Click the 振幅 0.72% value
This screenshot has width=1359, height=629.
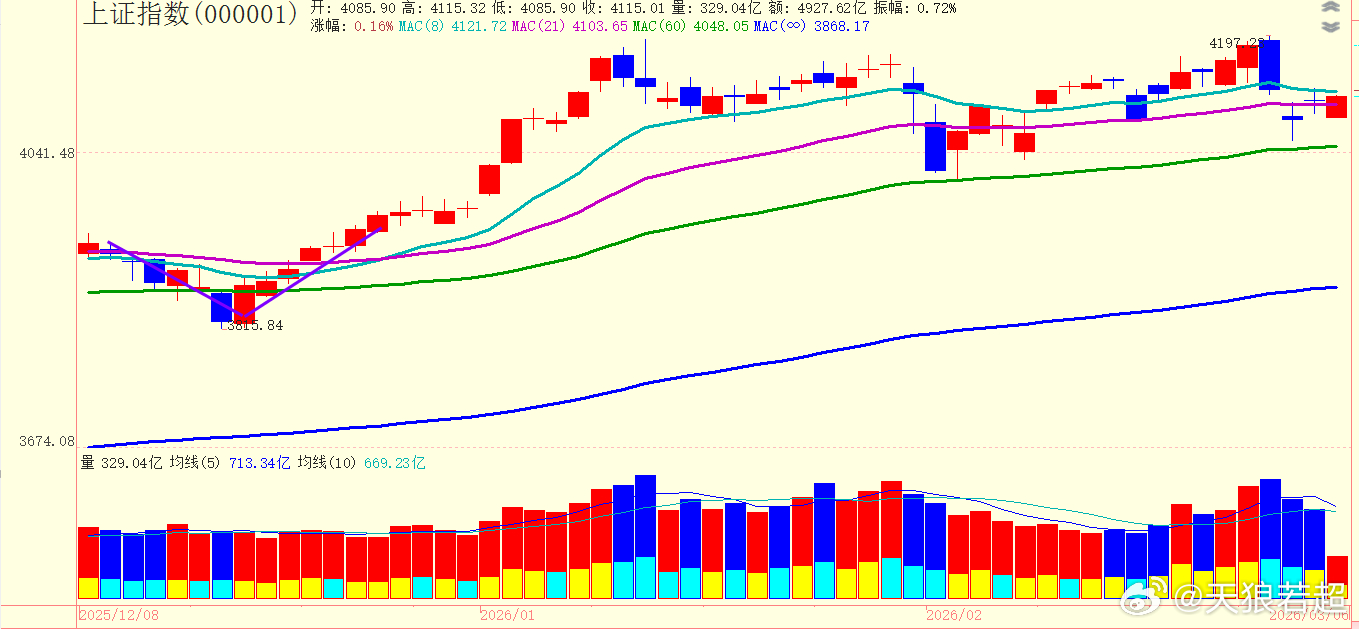[916, 8]
